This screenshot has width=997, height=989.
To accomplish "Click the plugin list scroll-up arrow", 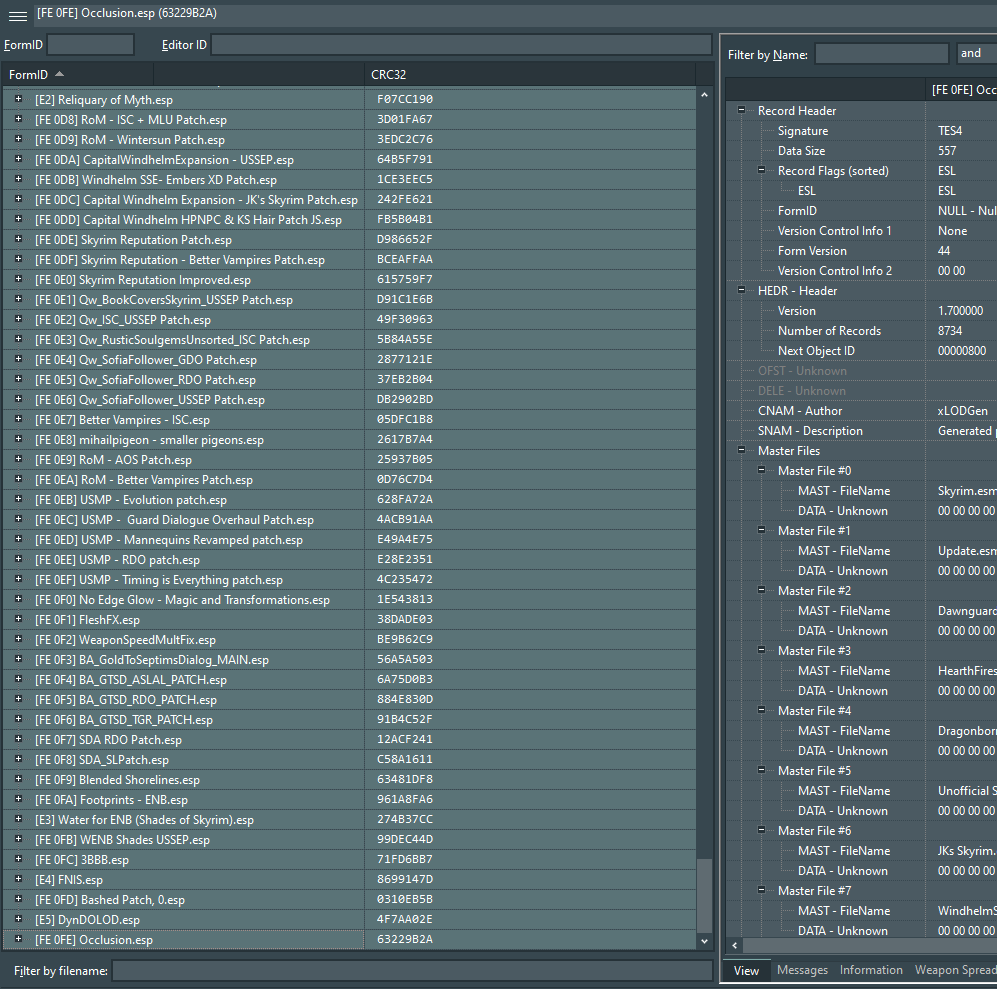I will (705, 95).
